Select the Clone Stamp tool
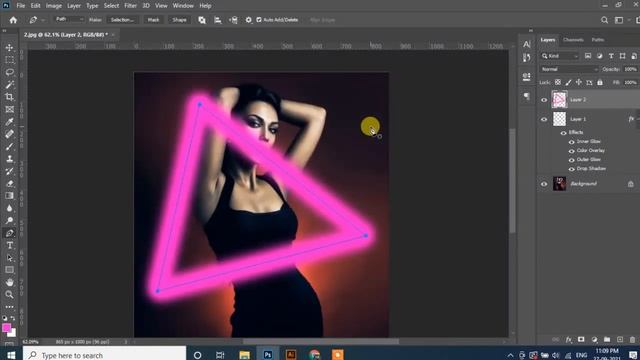This screenshot has height=360, width=640. click(x=9, y=159)
